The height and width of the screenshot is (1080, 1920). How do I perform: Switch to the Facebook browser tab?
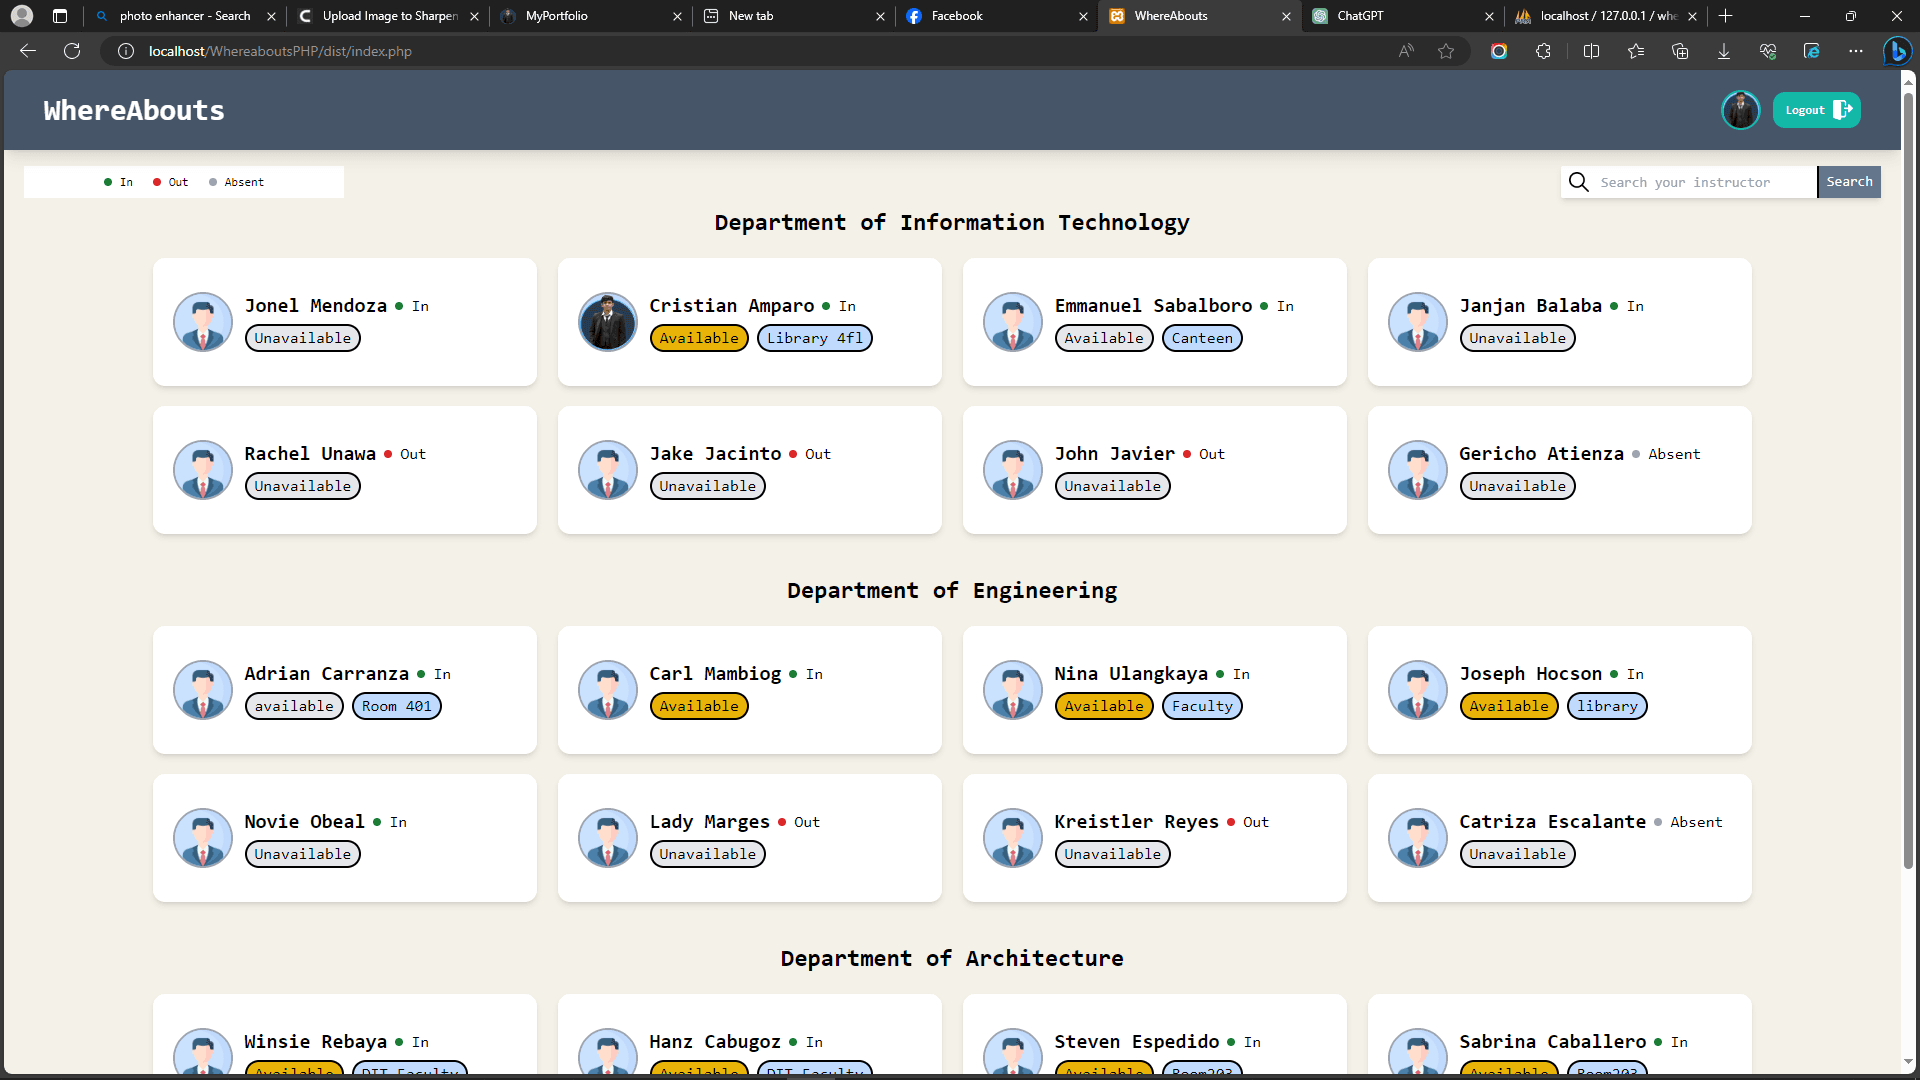click(996, 16)
